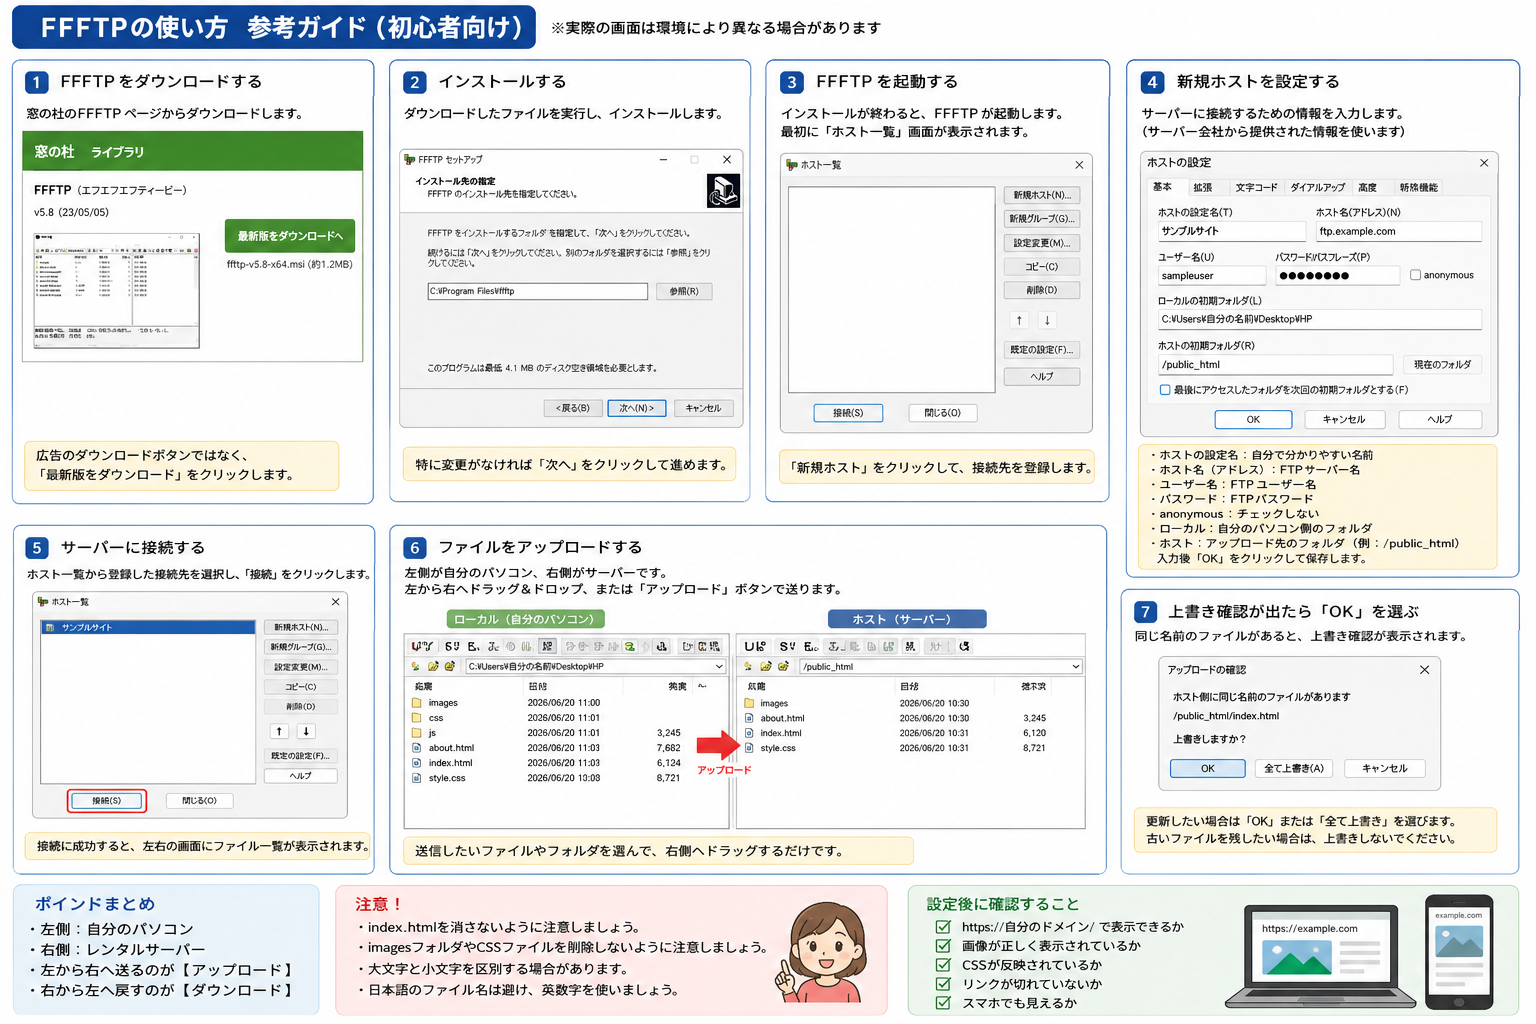
Task: Click about.html file icon in host pane
Action: click(749, 718)
